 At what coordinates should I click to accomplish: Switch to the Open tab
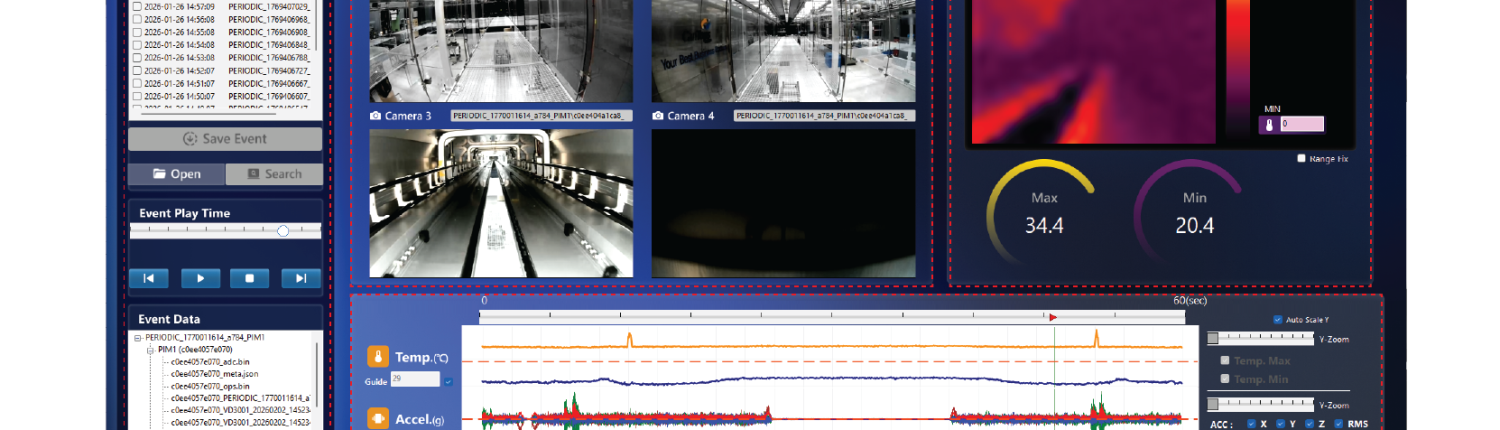tap(177, 174)
